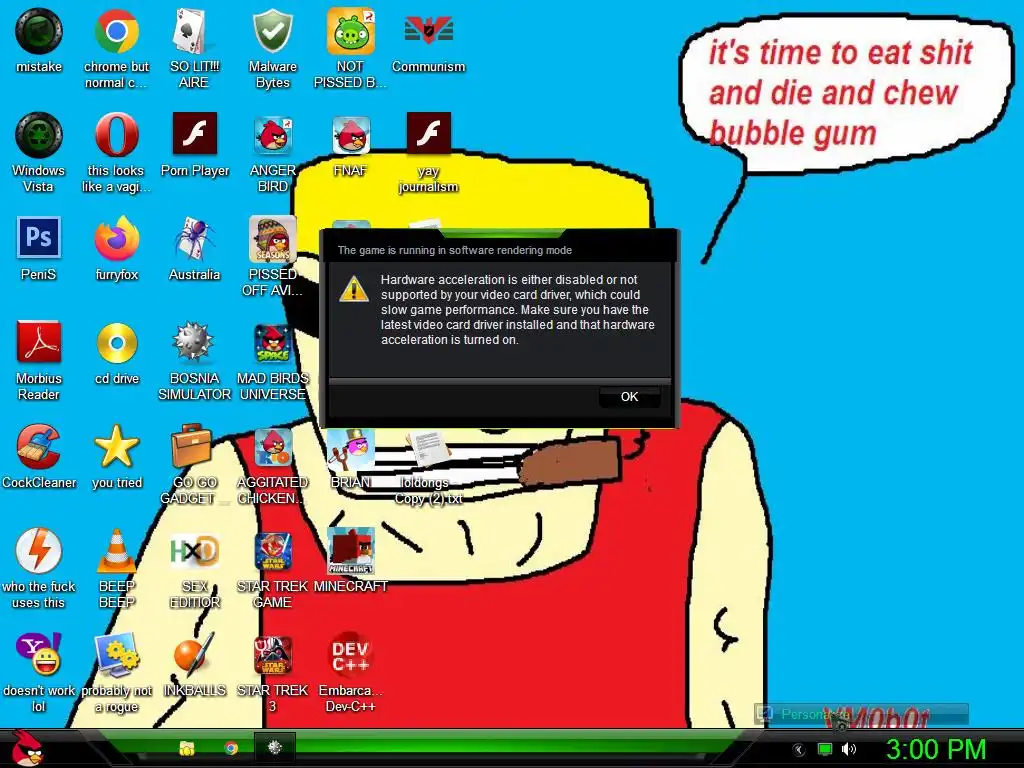Show hidden icons via the tray arrow

click(x=799, y=750)
